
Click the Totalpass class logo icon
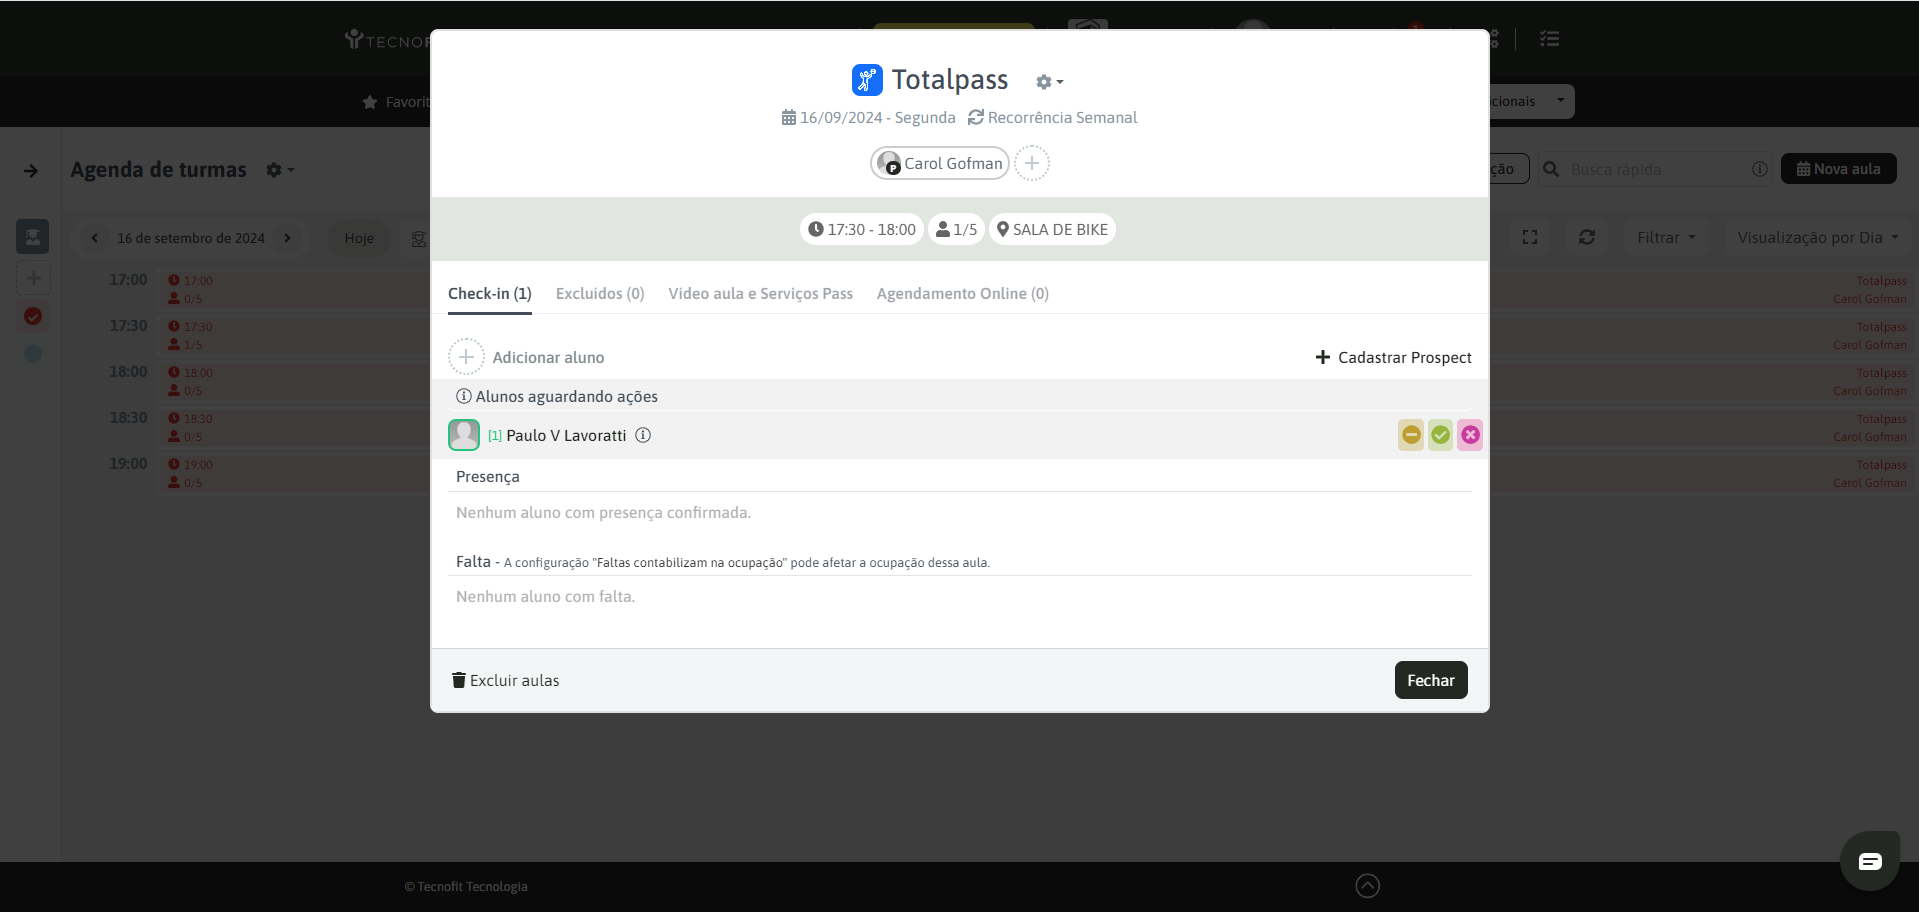(867, 80)
